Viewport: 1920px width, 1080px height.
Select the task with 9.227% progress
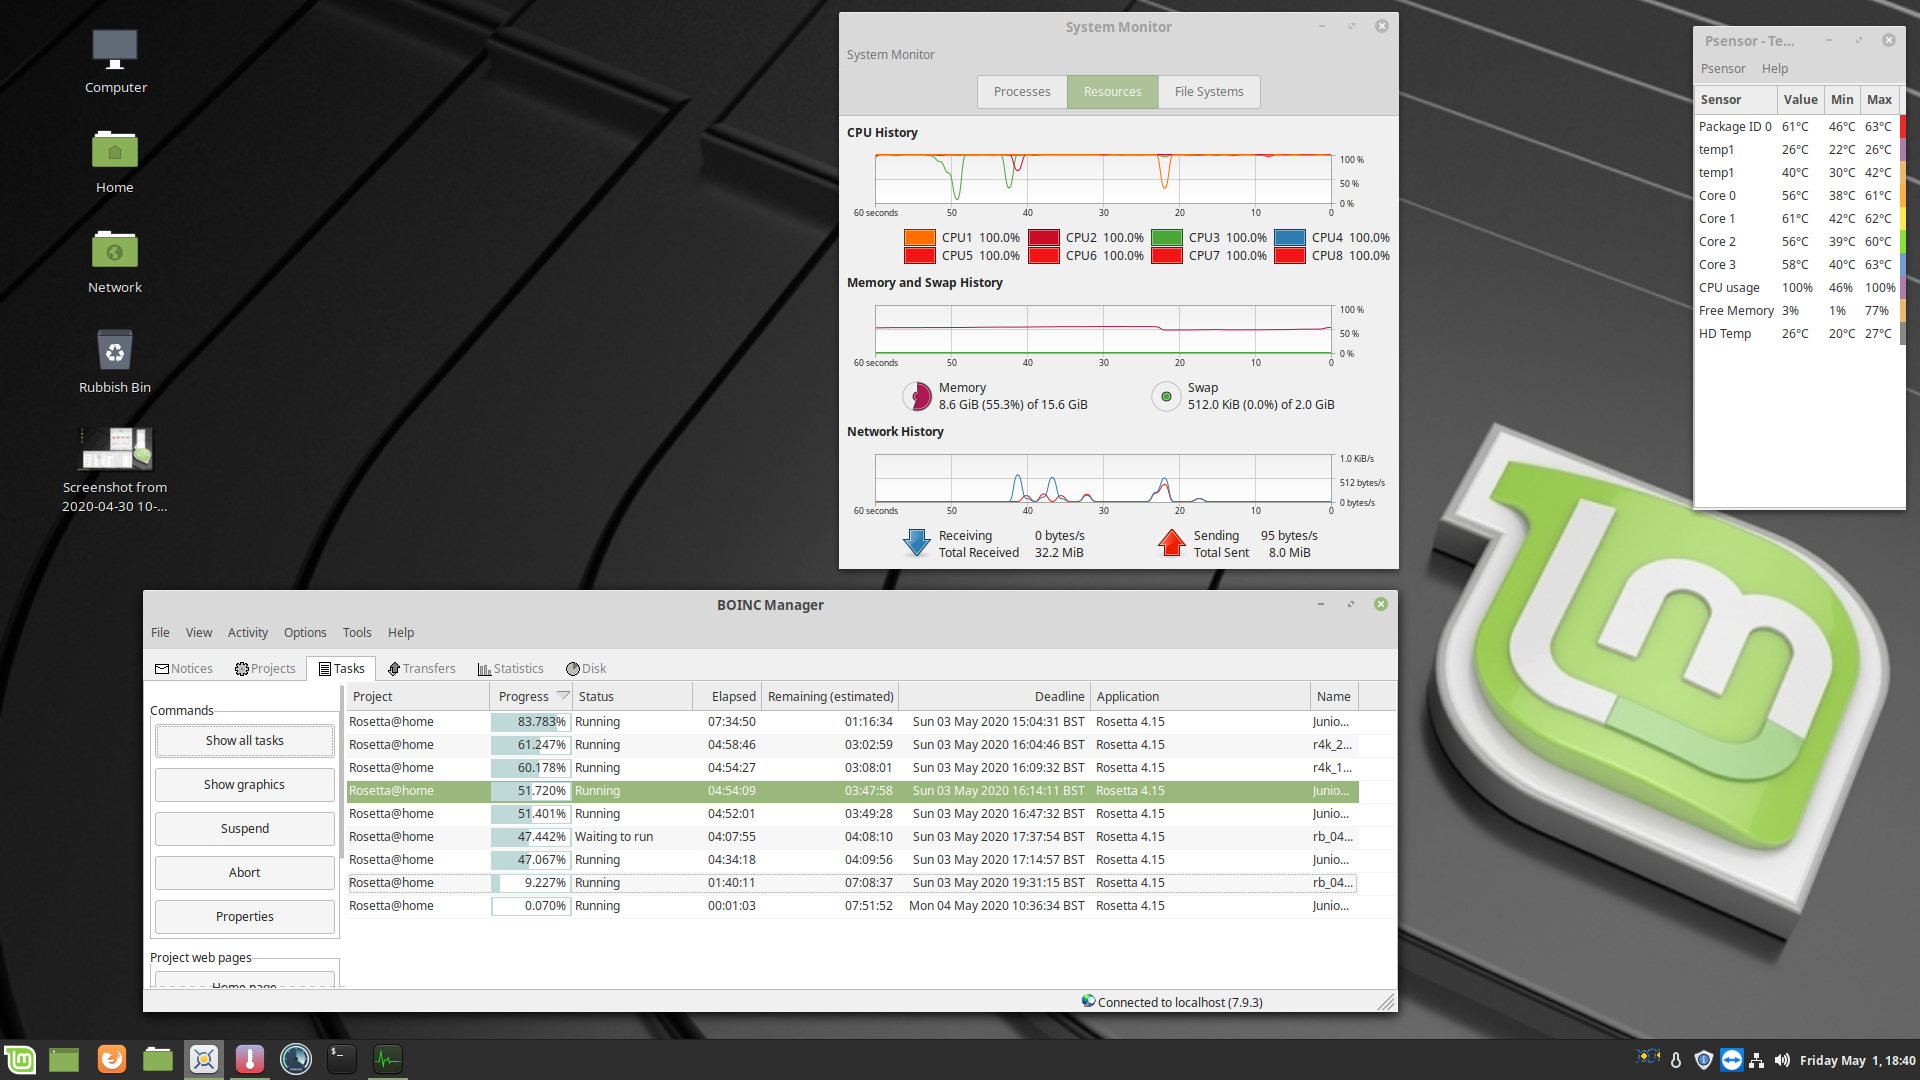pos(853,882)
